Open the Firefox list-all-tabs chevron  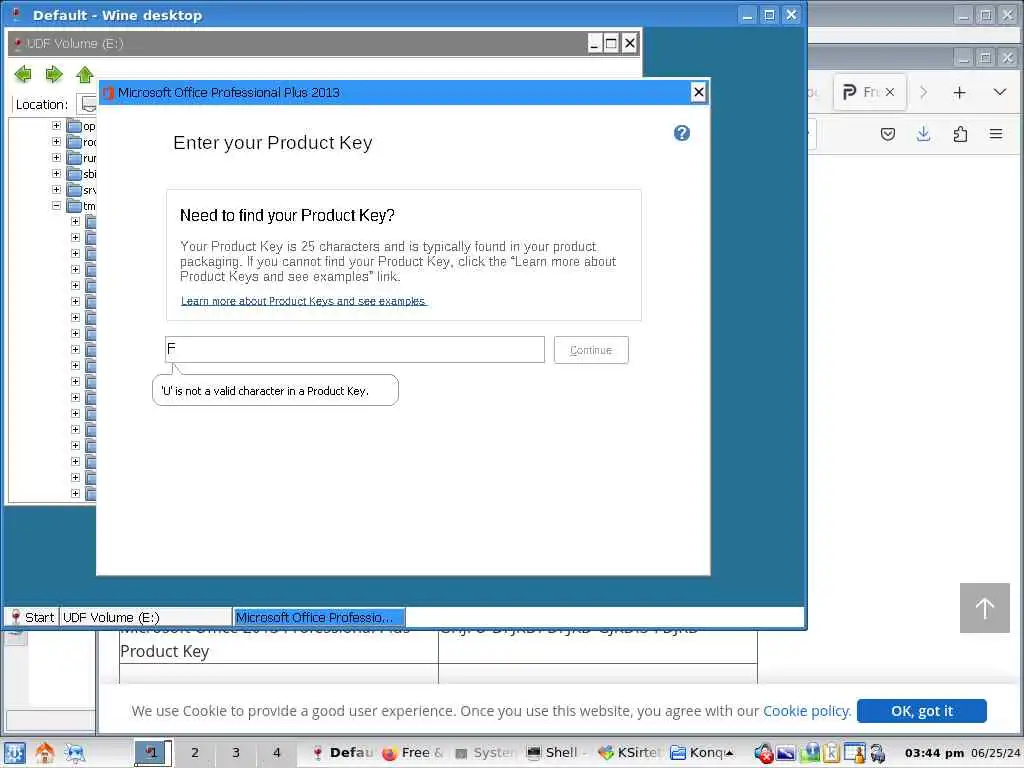999,92
